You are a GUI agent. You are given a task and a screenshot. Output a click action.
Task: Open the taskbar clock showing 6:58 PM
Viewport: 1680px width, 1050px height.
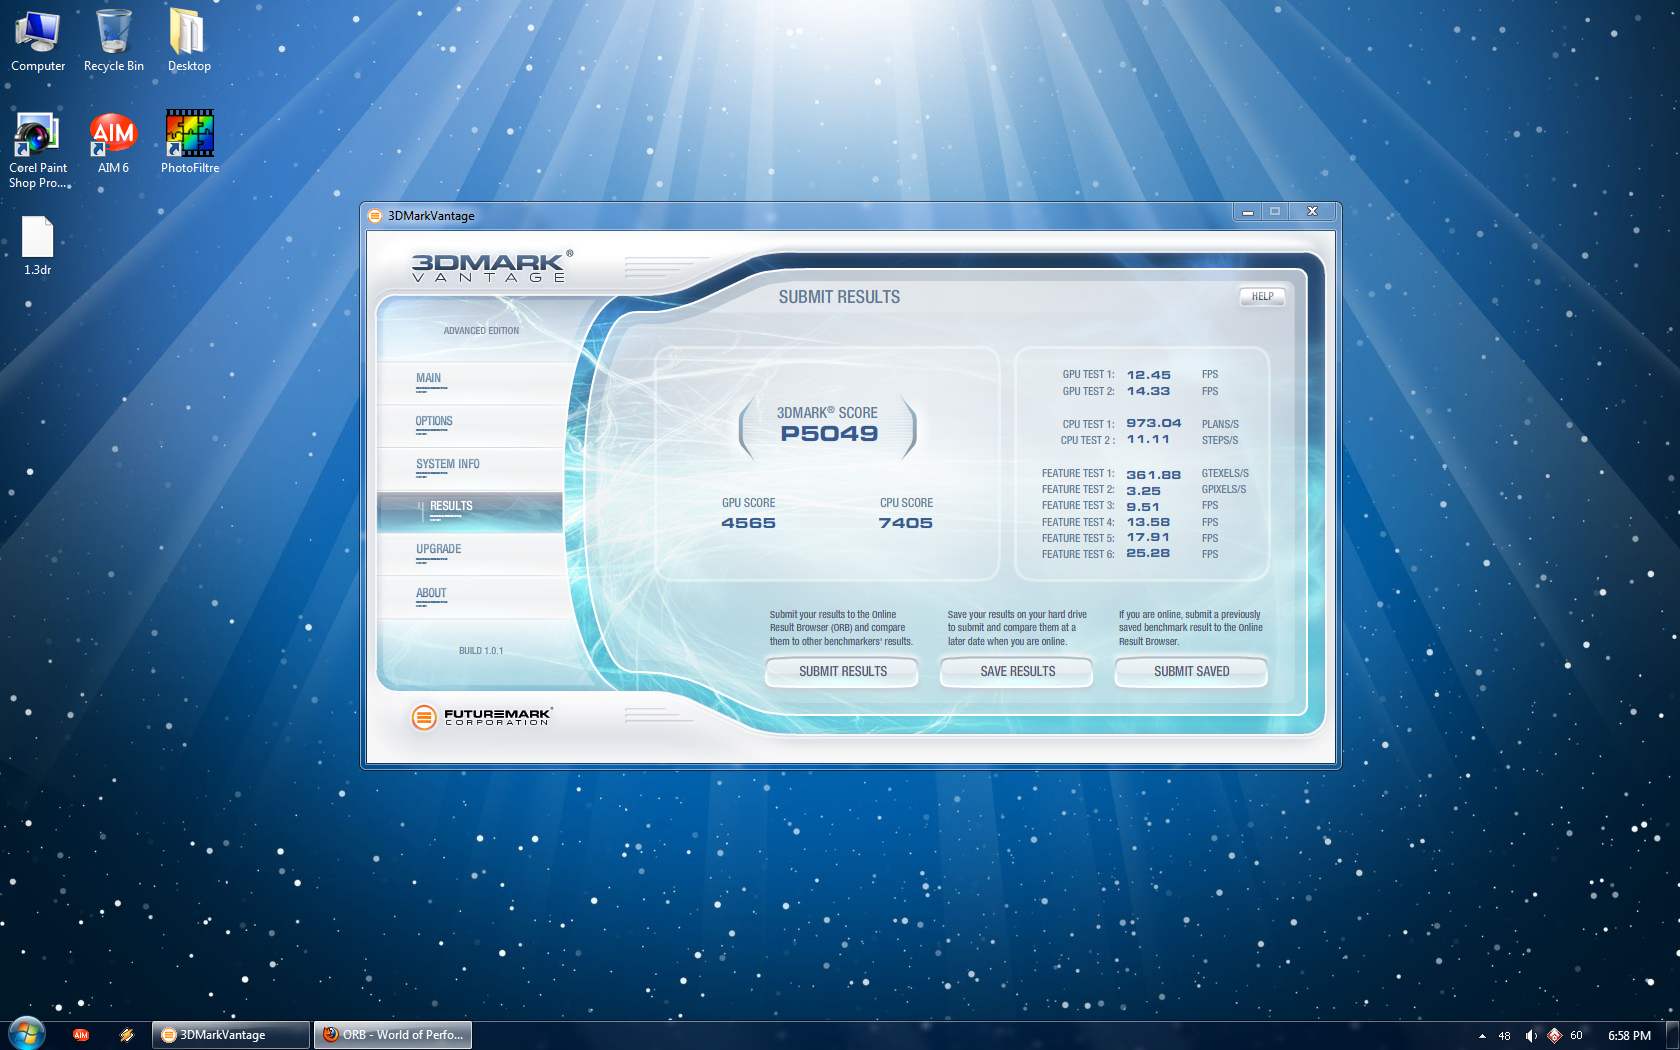pyautogui.click(x=1629, y=1036)
